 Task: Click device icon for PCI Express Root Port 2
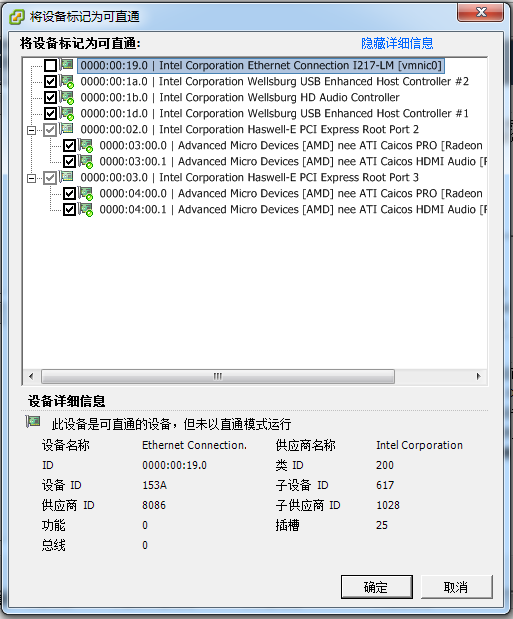tap(66, 129)
